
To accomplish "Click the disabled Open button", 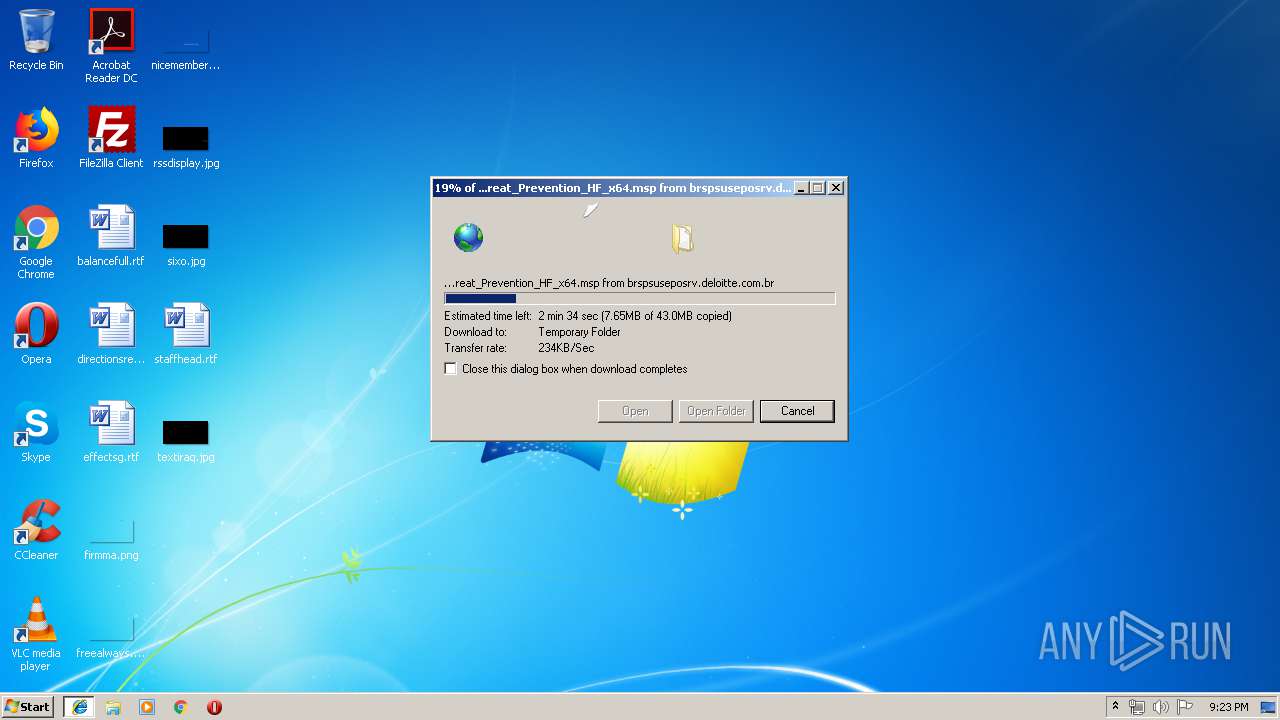I will 635,411.
